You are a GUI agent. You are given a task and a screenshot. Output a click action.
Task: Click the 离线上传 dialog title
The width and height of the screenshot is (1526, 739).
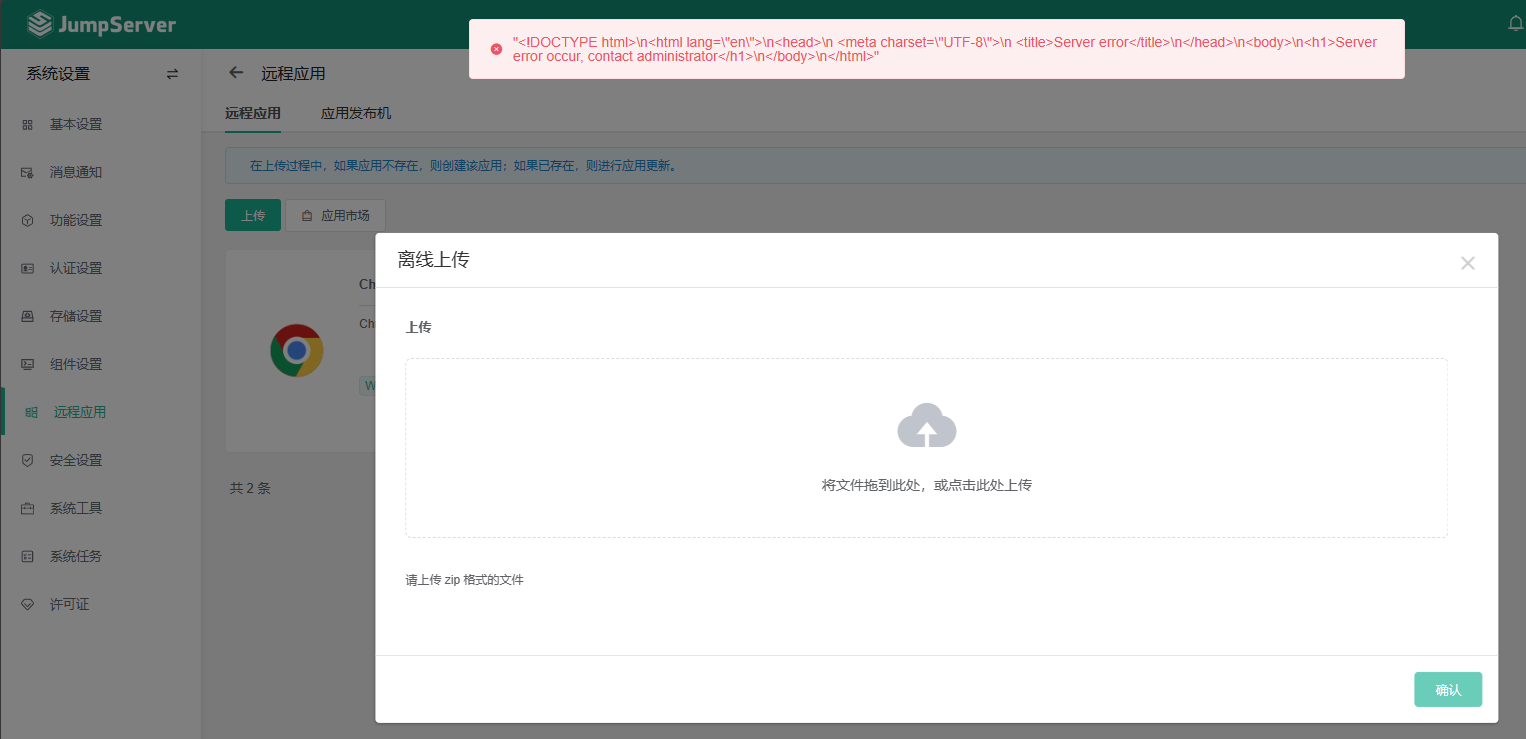point(434,260)
